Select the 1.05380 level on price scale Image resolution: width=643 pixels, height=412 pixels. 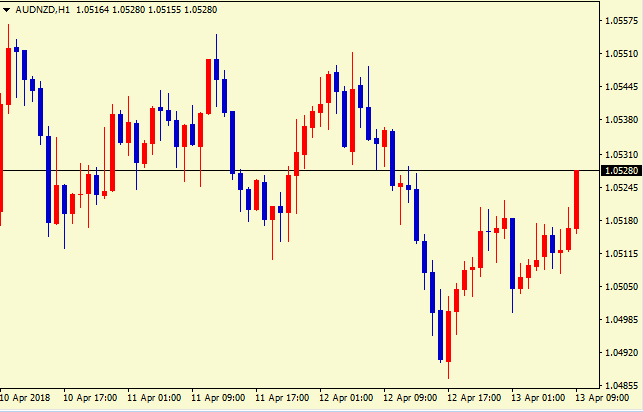[x=621, y=120]
